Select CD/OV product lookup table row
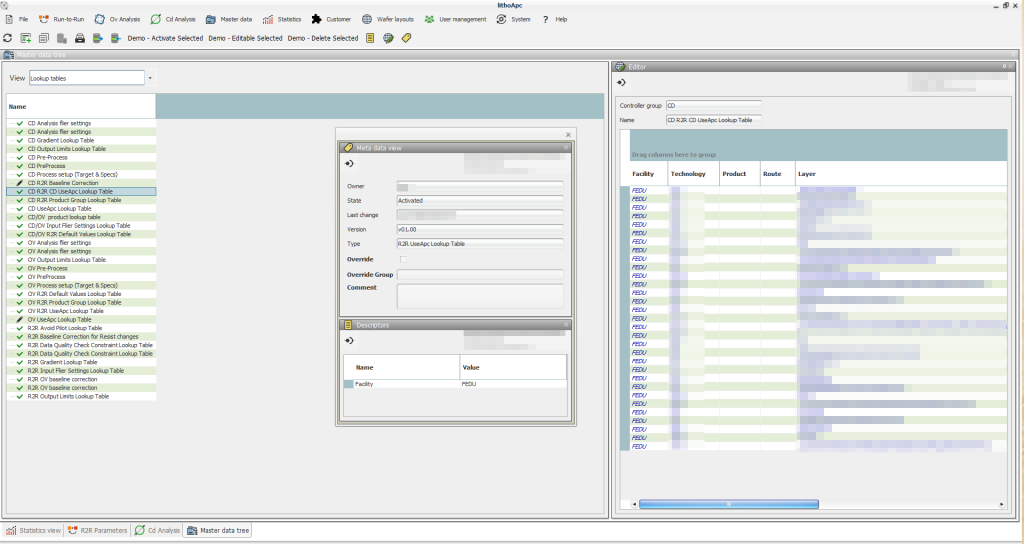This screenshot has height=544, width=1024. pos(81,217)
